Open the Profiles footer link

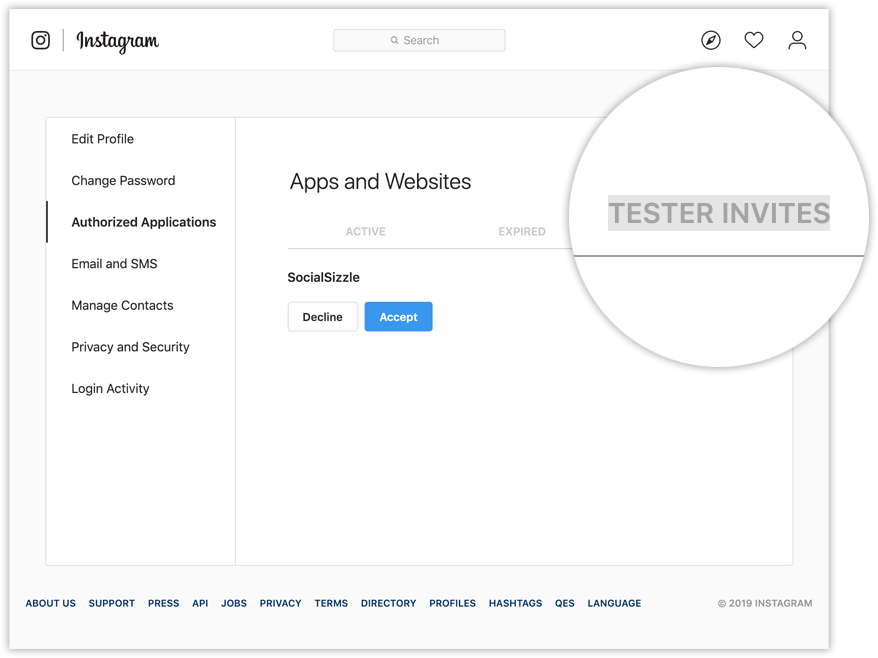point(452,603)
